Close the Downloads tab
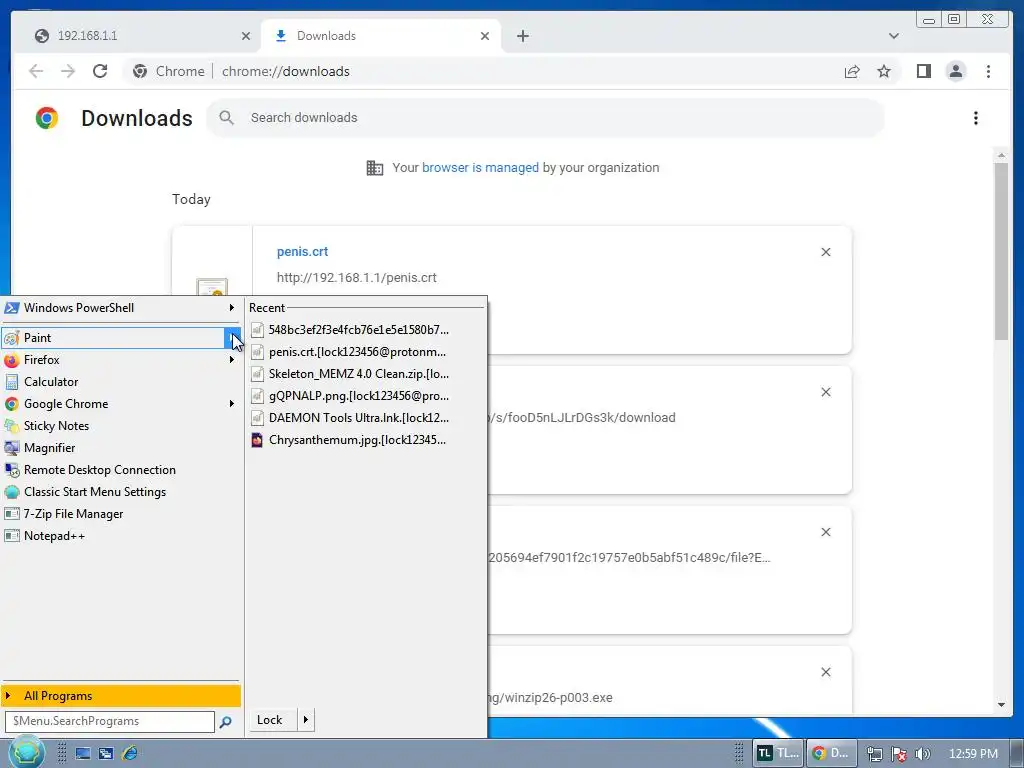The height and width of the screenshot is (768, 1024). point(485,36)
